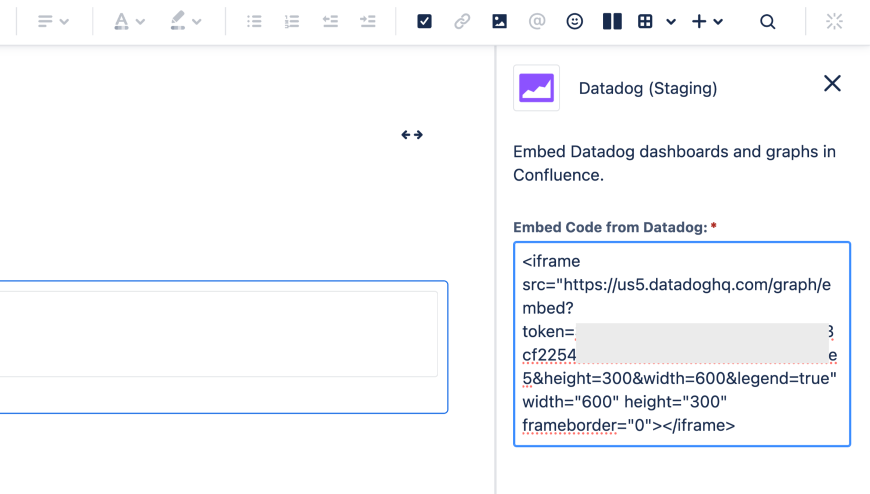Open the plus insert menu
The image size is (870, 494).
point(706,21)
